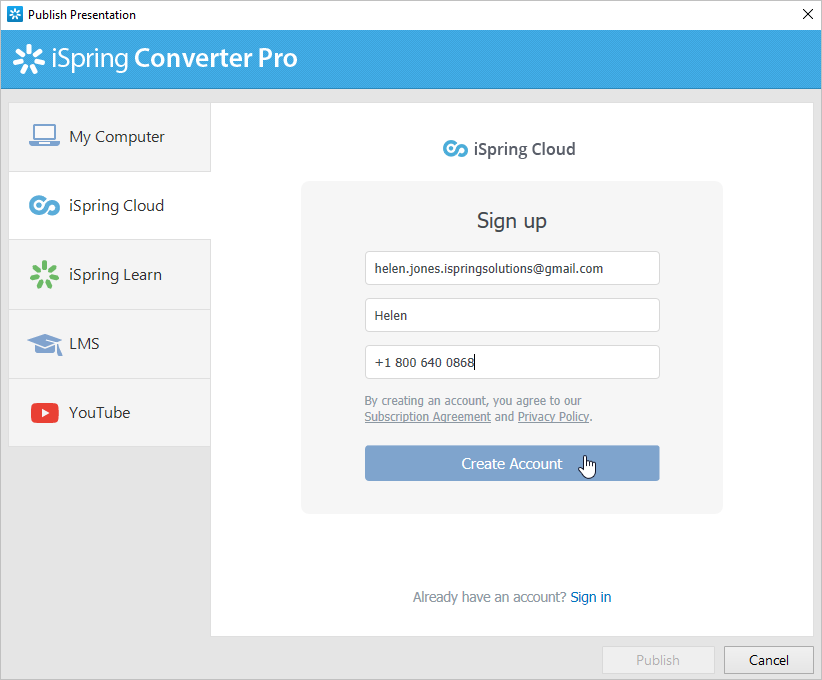Close the Publish Presentation dialog
This screenshot has height=680, width=822.
pyautogui.click(x=808, y=14)
